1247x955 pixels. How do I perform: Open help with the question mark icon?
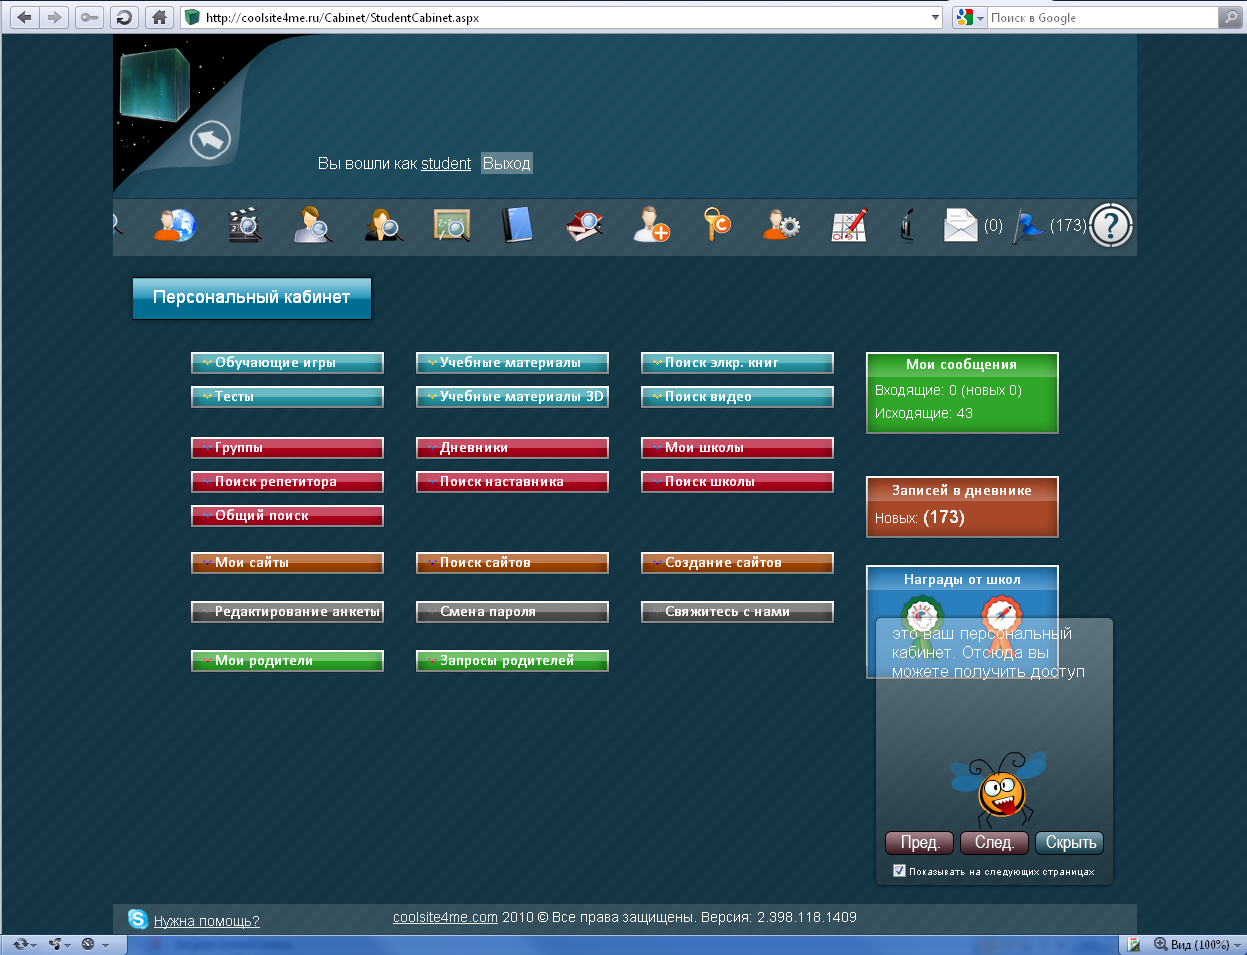coord(1110,226)
